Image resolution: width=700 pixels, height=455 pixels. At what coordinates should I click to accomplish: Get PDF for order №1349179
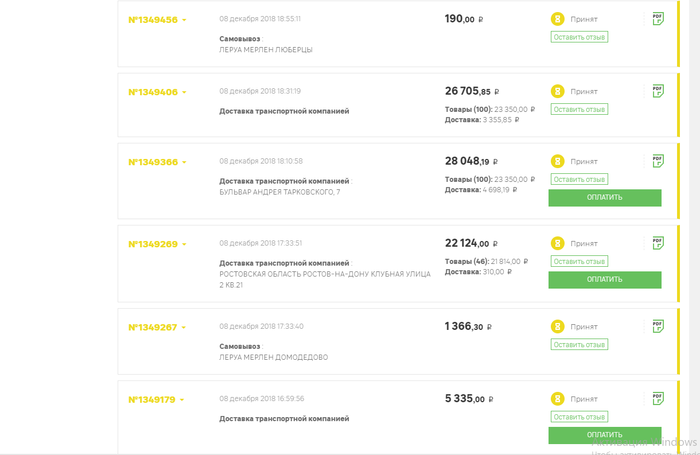tap(658, 398)
